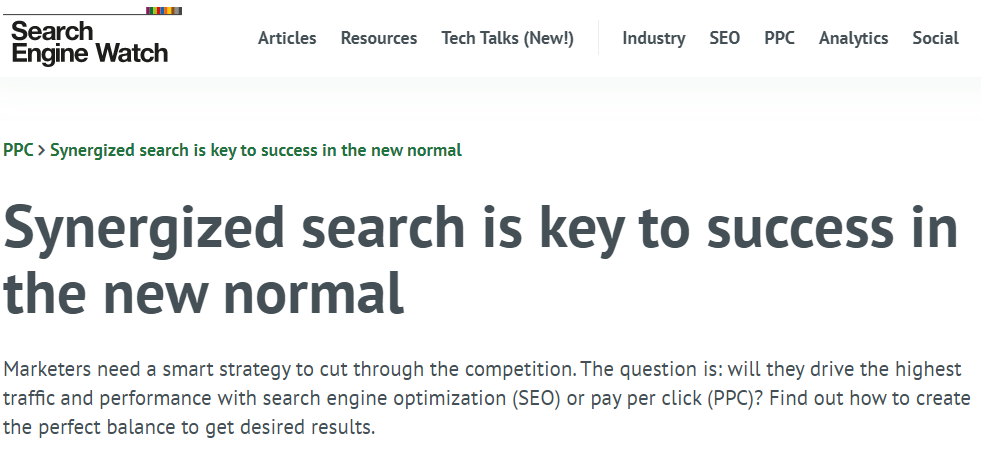The height and width of the screenshot is (466, 981).
Task: Select the SEO category in the header
Action: coord(724,38)
